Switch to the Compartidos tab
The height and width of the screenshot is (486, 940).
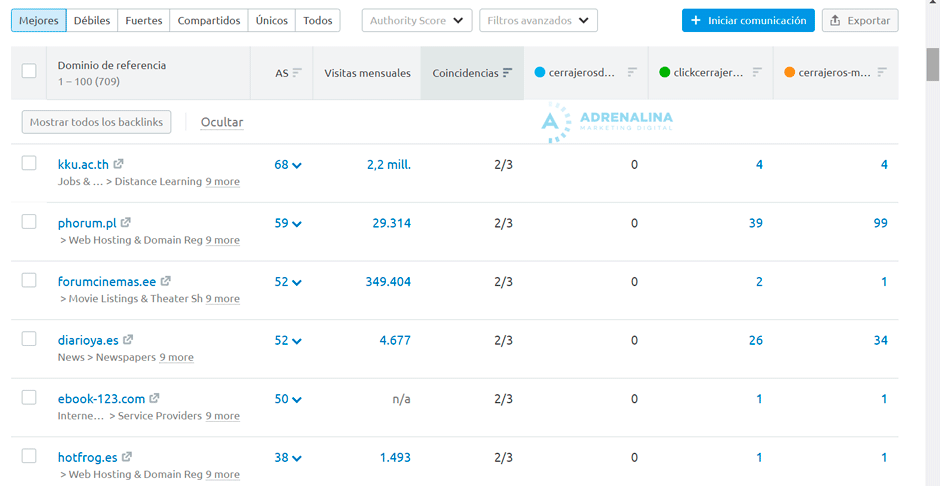[209, 20]
